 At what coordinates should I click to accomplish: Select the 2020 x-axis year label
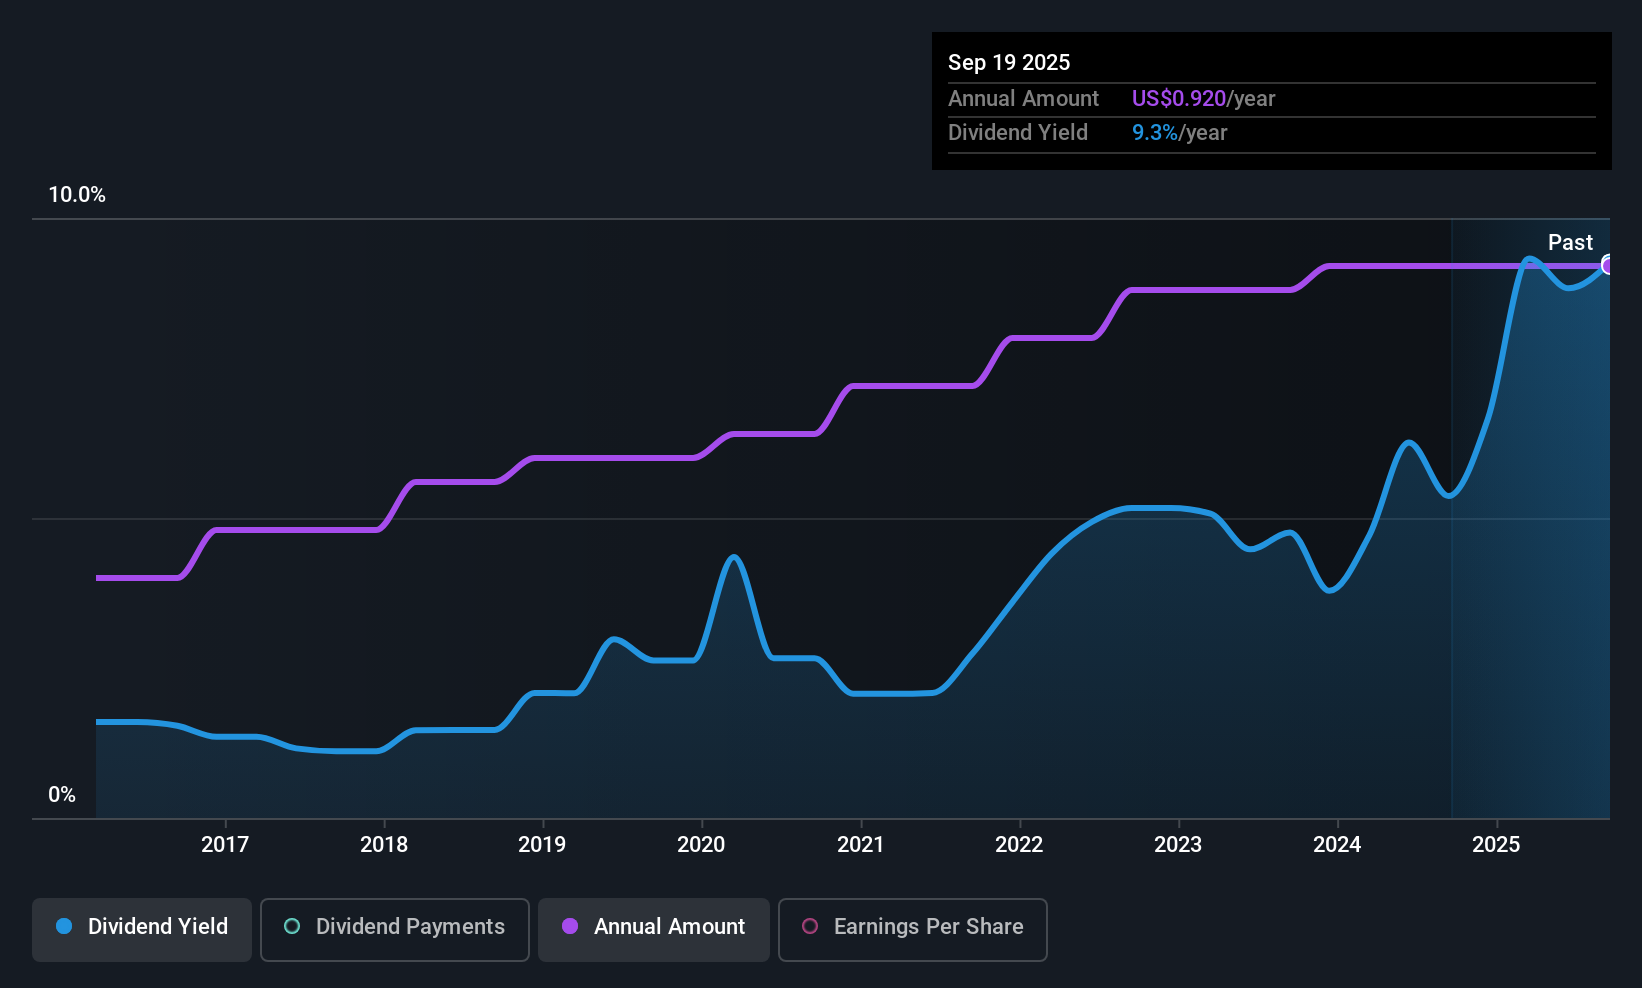(701, 845)
